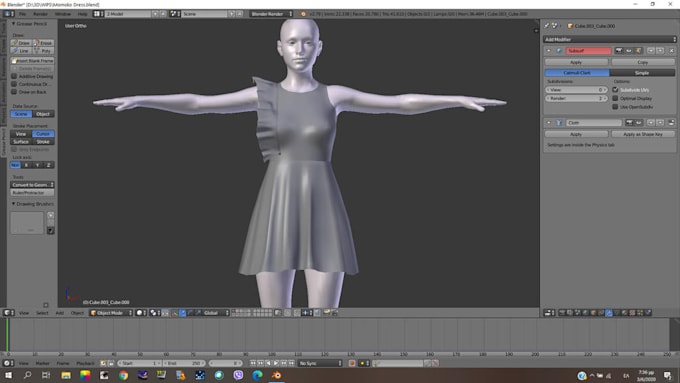Lock axis to Z
The height and width of the screenshot is (383, 680).
(49, 165)
